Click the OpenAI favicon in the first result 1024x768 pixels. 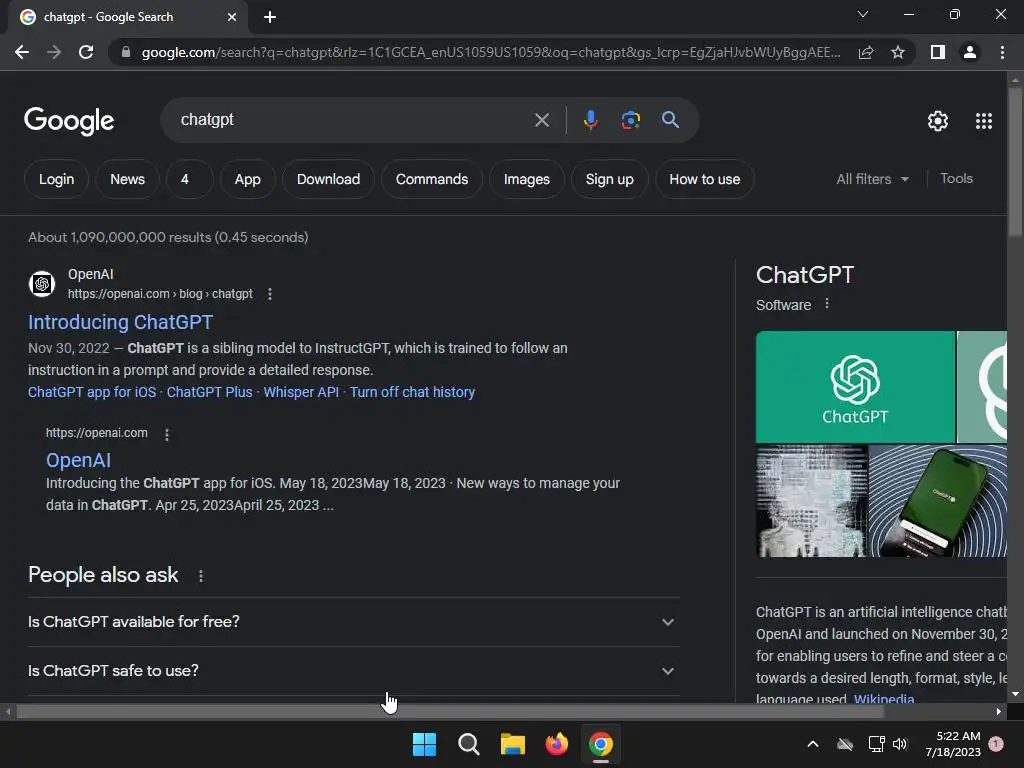point(42,284)
